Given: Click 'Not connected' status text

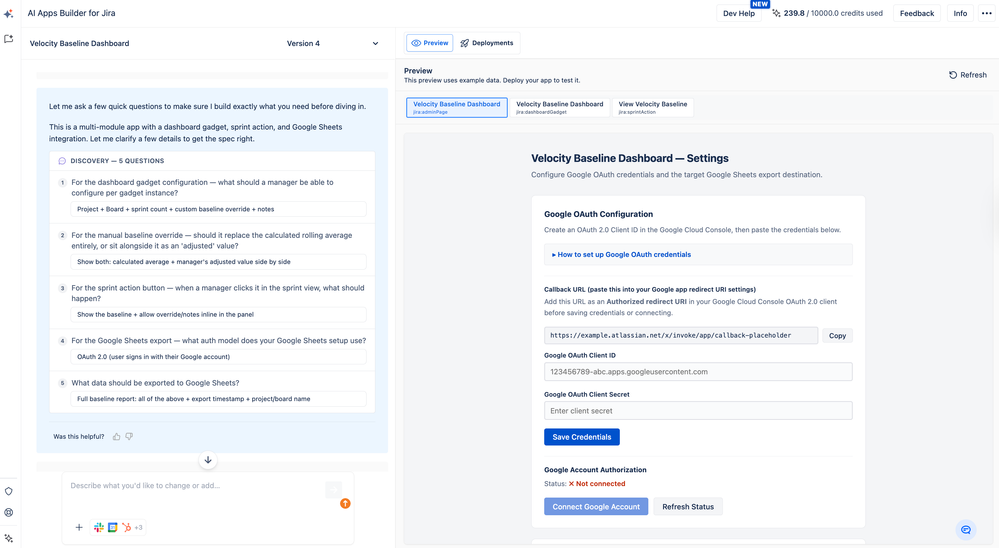Looking at the screenshot, I should coord(597,484).
